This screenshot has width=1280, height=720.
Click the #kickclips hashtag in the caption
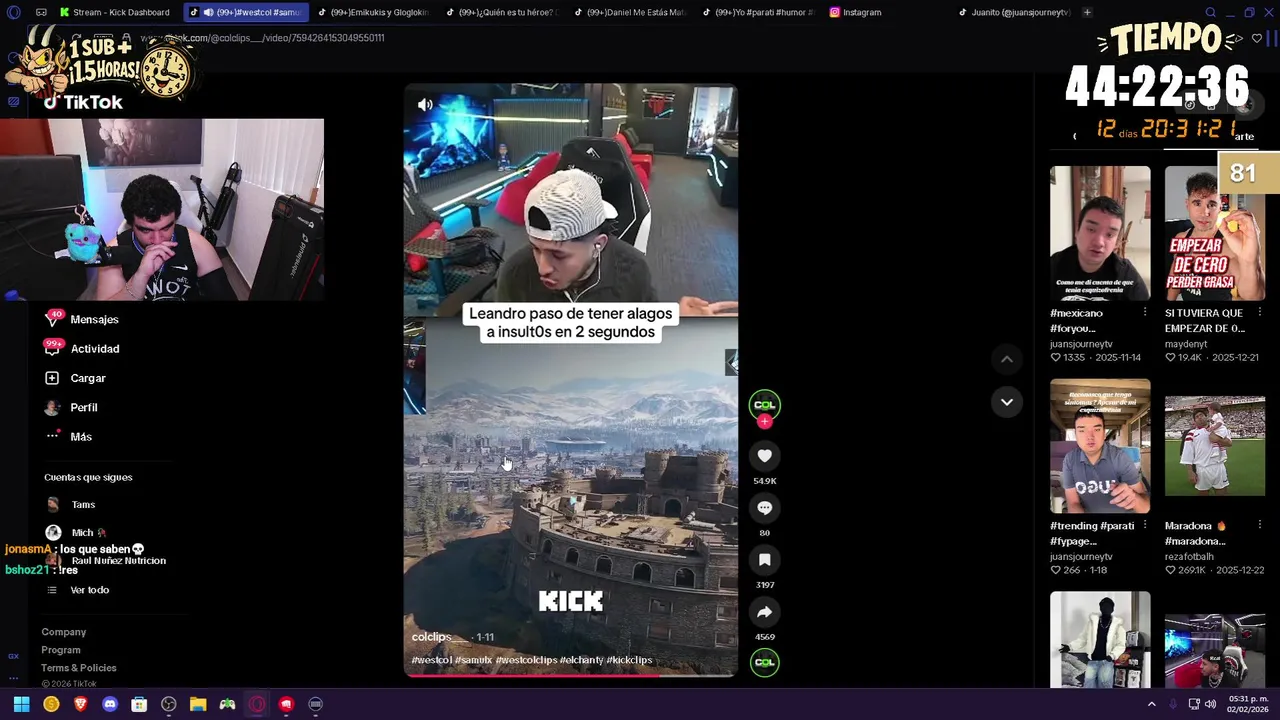629,660
